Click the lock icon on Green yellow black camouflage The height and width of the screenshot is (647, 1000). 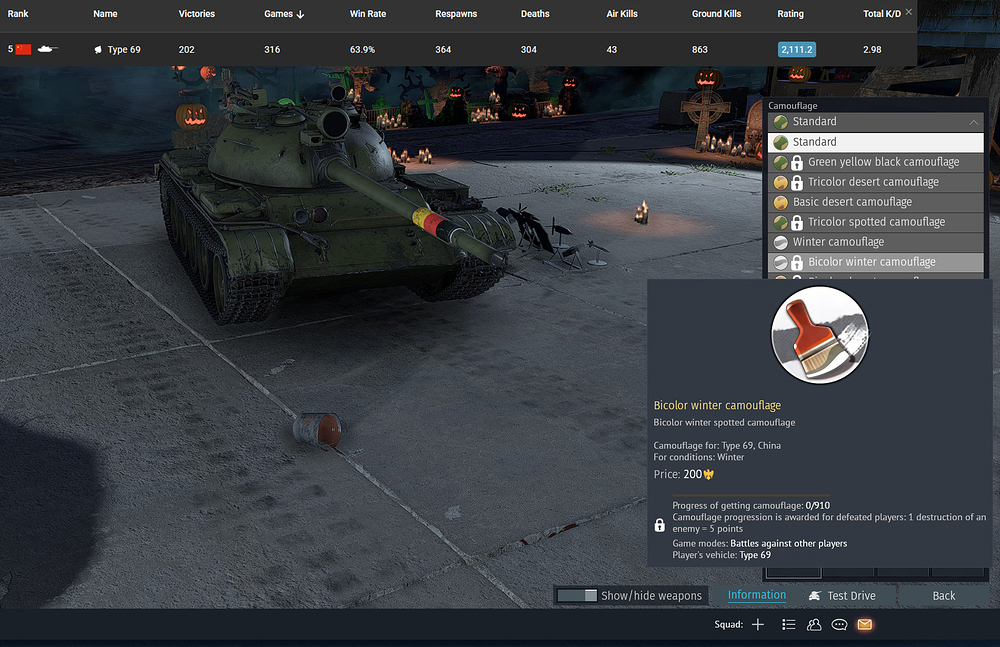(x=797, y=163)
